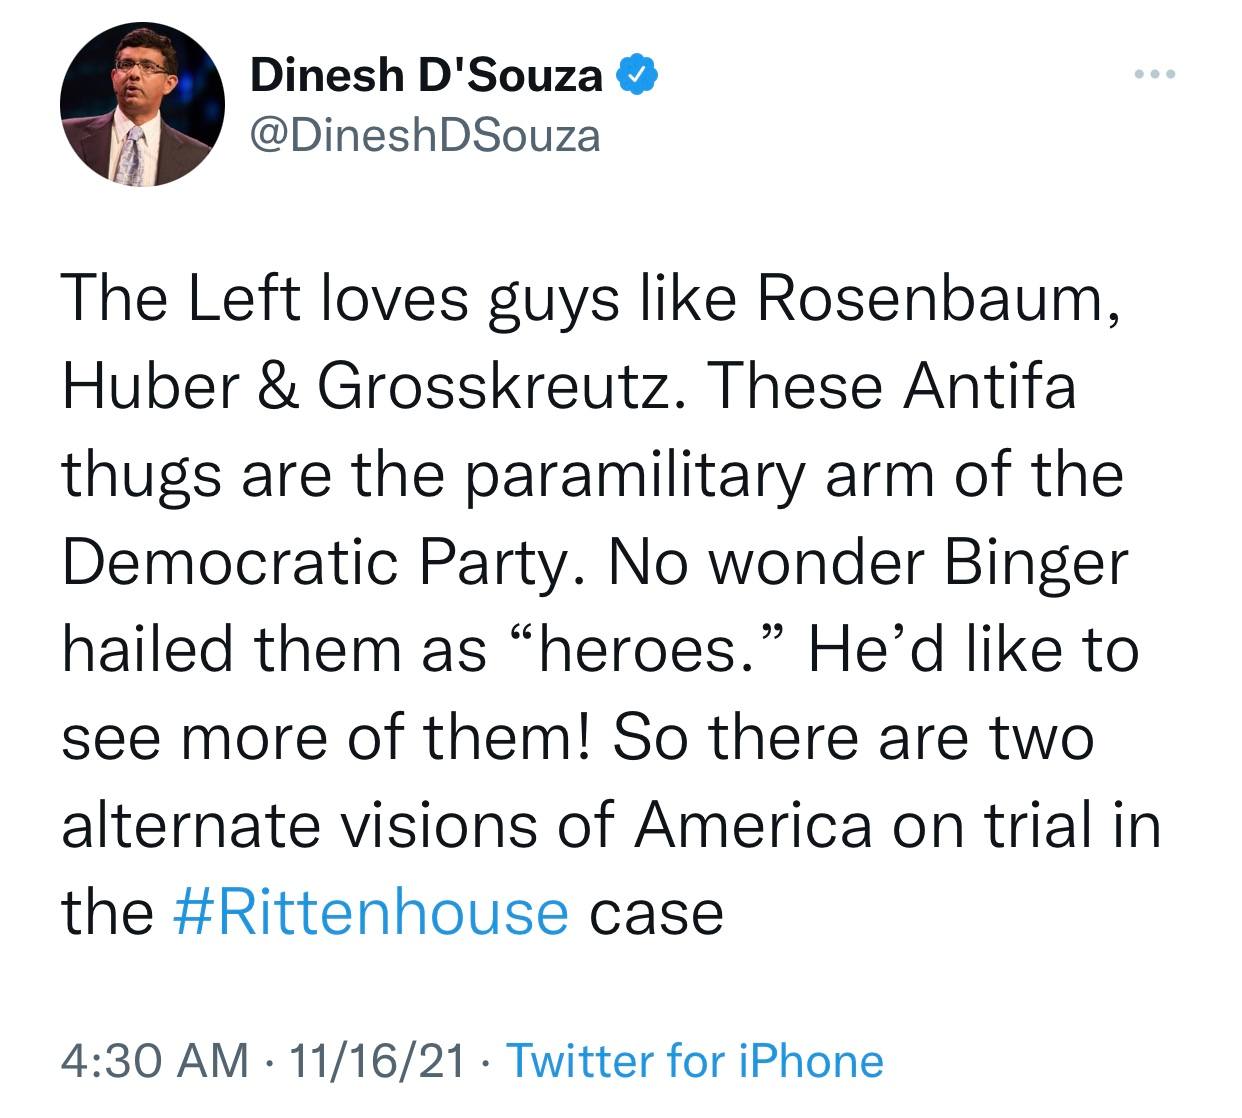Open the @DineshDSouza handle link
Screen dimensions: 1242x1118
(425, 136)
